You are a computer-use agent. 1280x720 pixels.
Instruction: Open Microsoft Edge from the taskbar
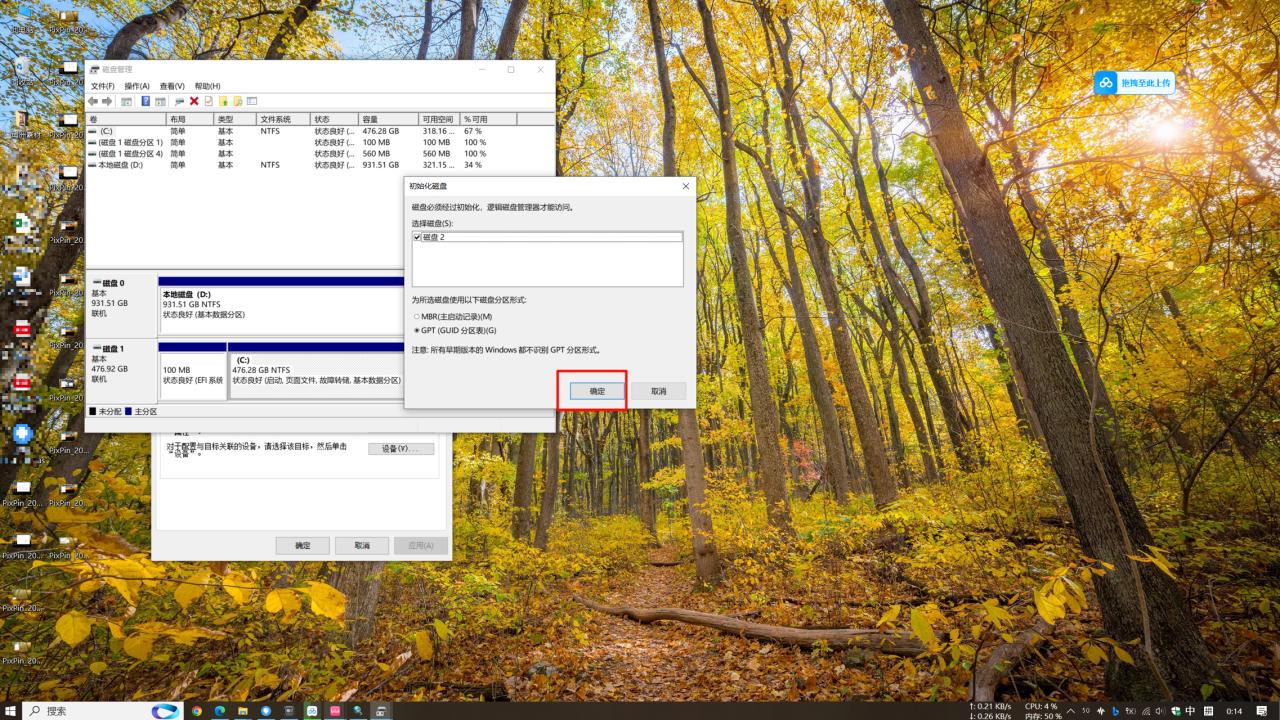(219, 711)
